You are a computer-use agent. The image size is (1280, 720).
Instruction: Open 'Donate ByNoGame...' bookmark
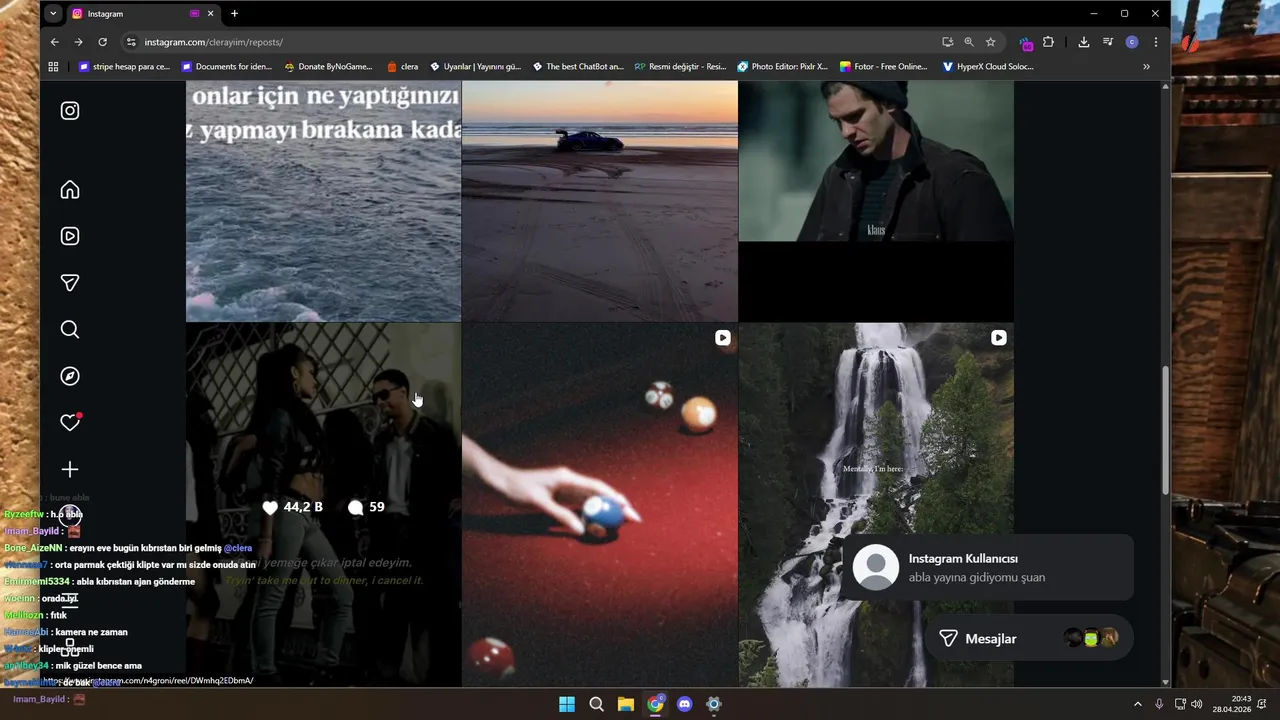pos(328,67)
